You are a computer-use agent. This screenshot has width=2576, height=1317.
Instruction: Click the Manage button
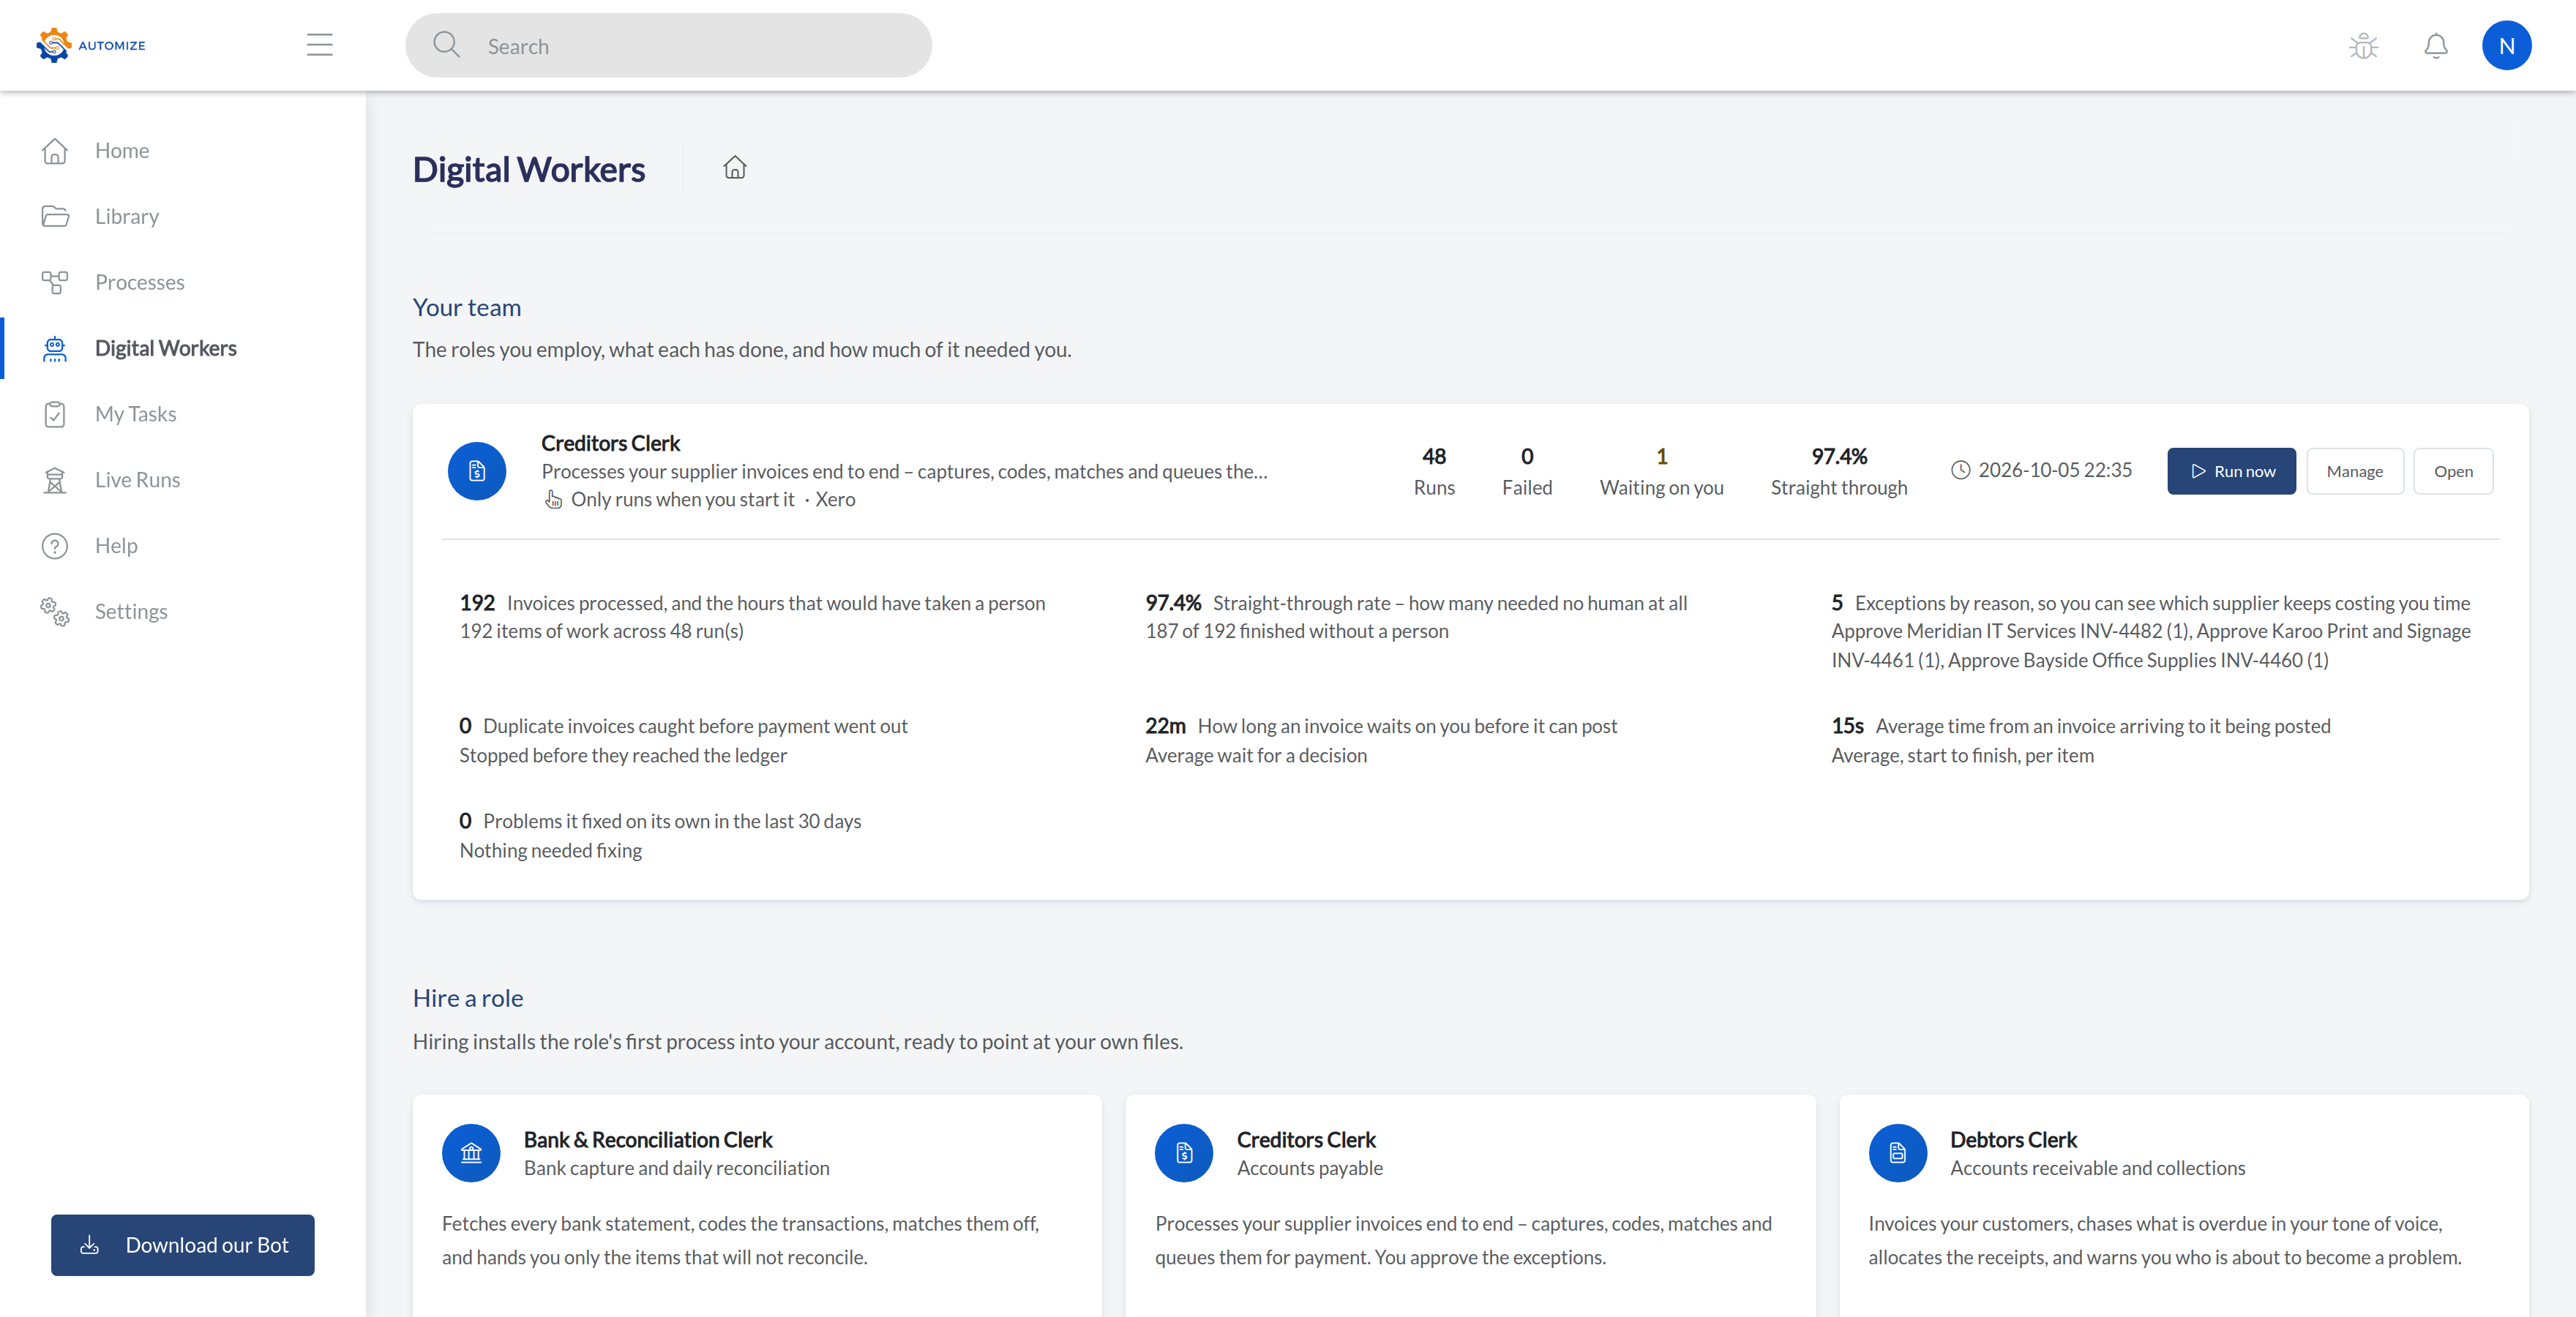coord(2354,471)
